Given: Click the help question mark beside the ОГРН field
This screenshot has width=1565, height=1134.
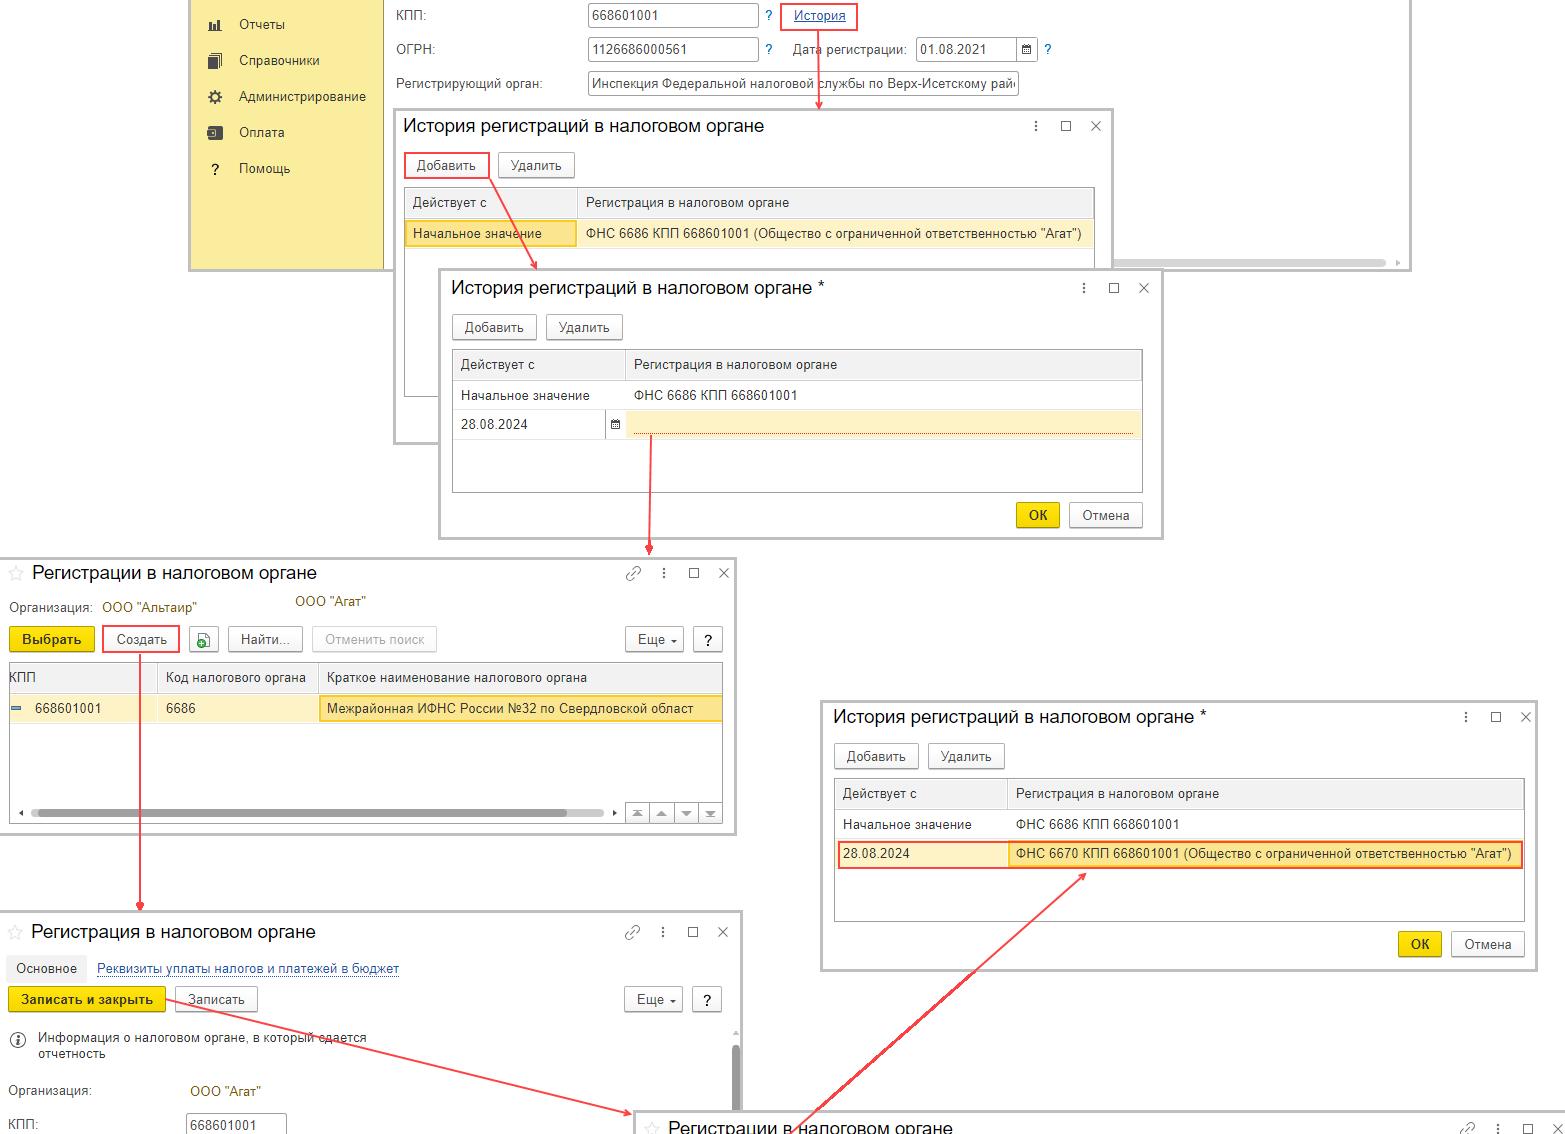Looking at the screenshot, I should pyautogui.click(x=769, y=49).
